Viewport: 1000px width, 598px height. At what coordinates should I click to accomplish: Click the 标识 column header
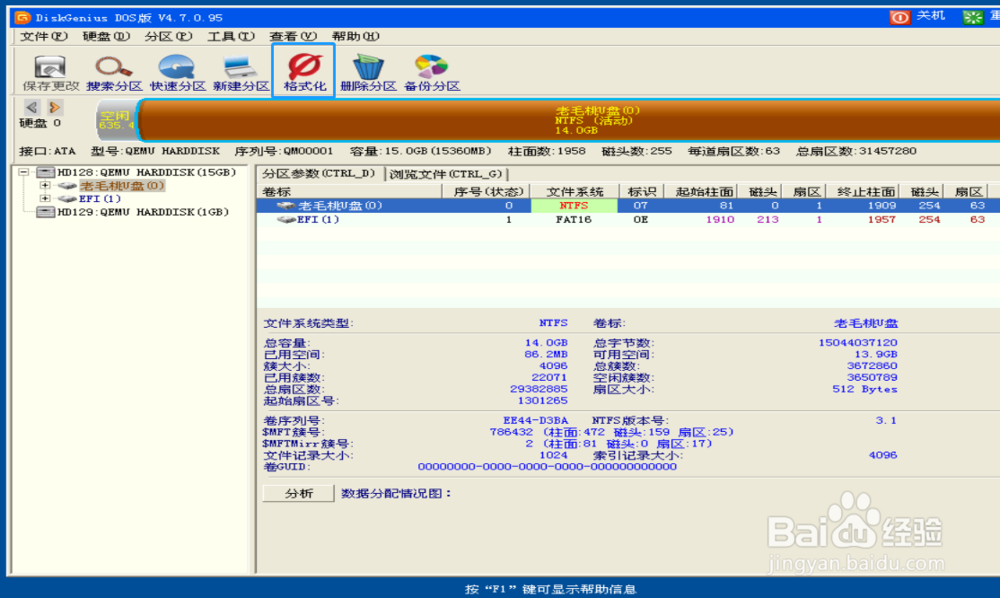(641, 191)
